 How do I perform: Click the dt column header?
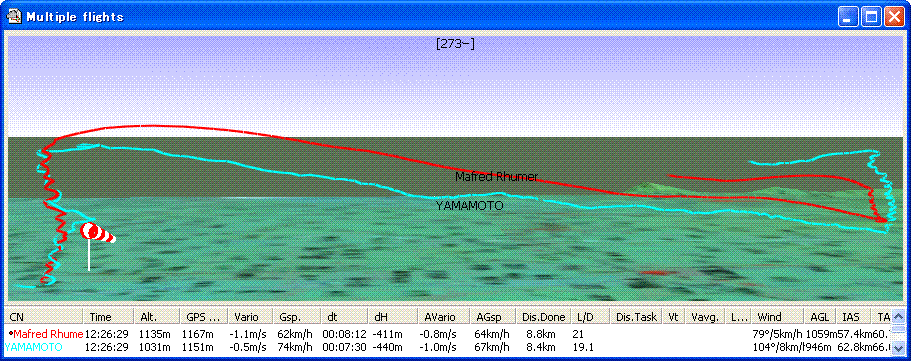(344, 317)
